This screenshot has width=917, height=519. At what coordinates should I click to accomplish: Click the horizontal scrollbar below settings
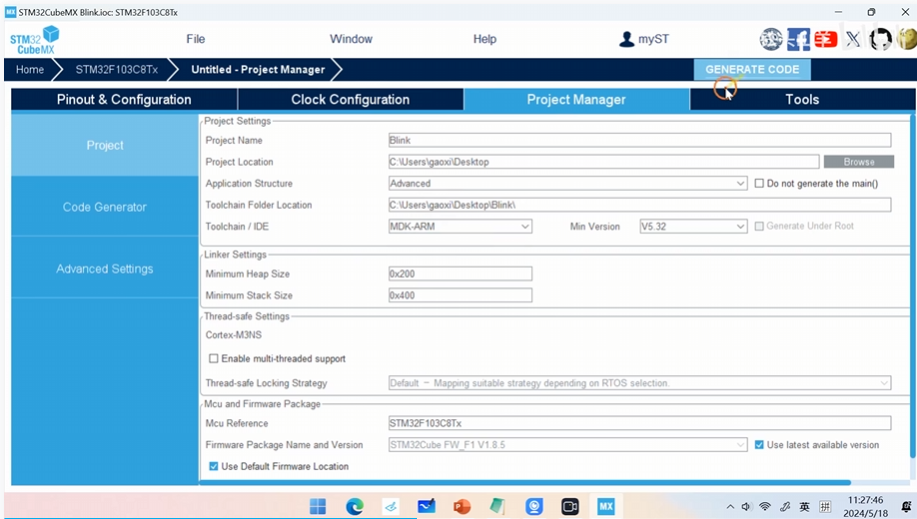525,483
